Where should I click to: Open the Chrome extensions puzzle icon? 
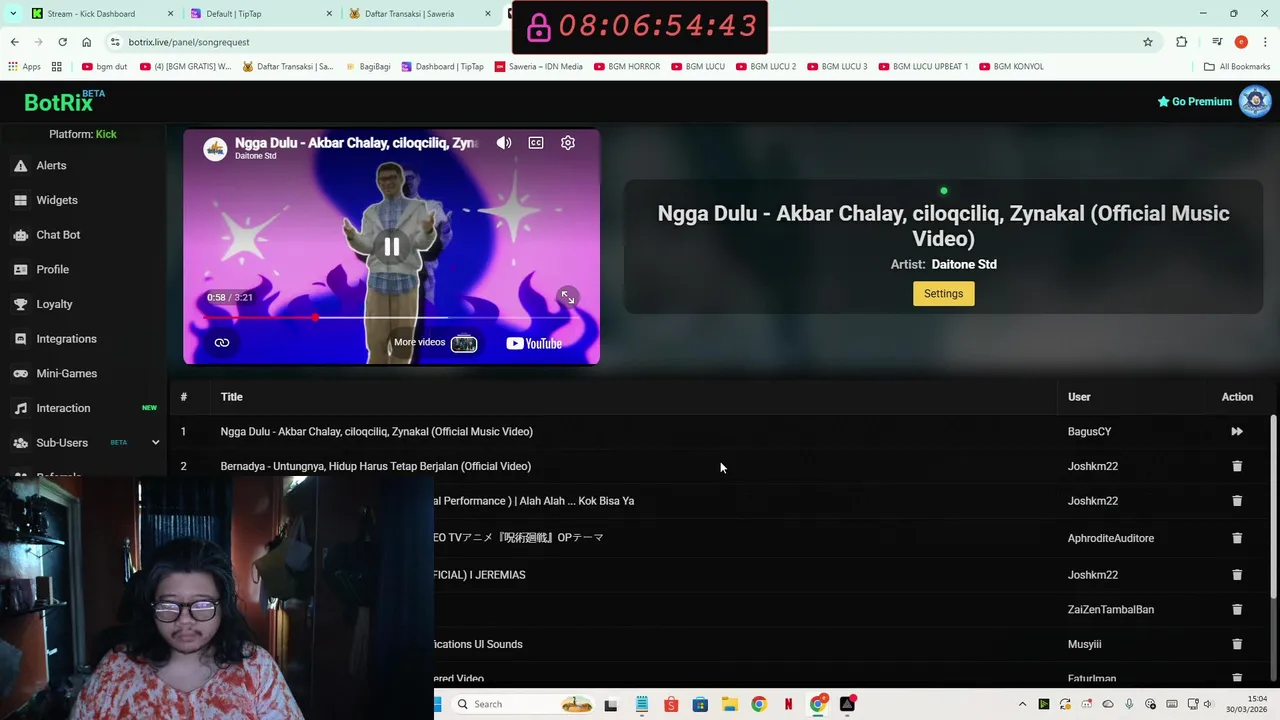(1182, 42)
